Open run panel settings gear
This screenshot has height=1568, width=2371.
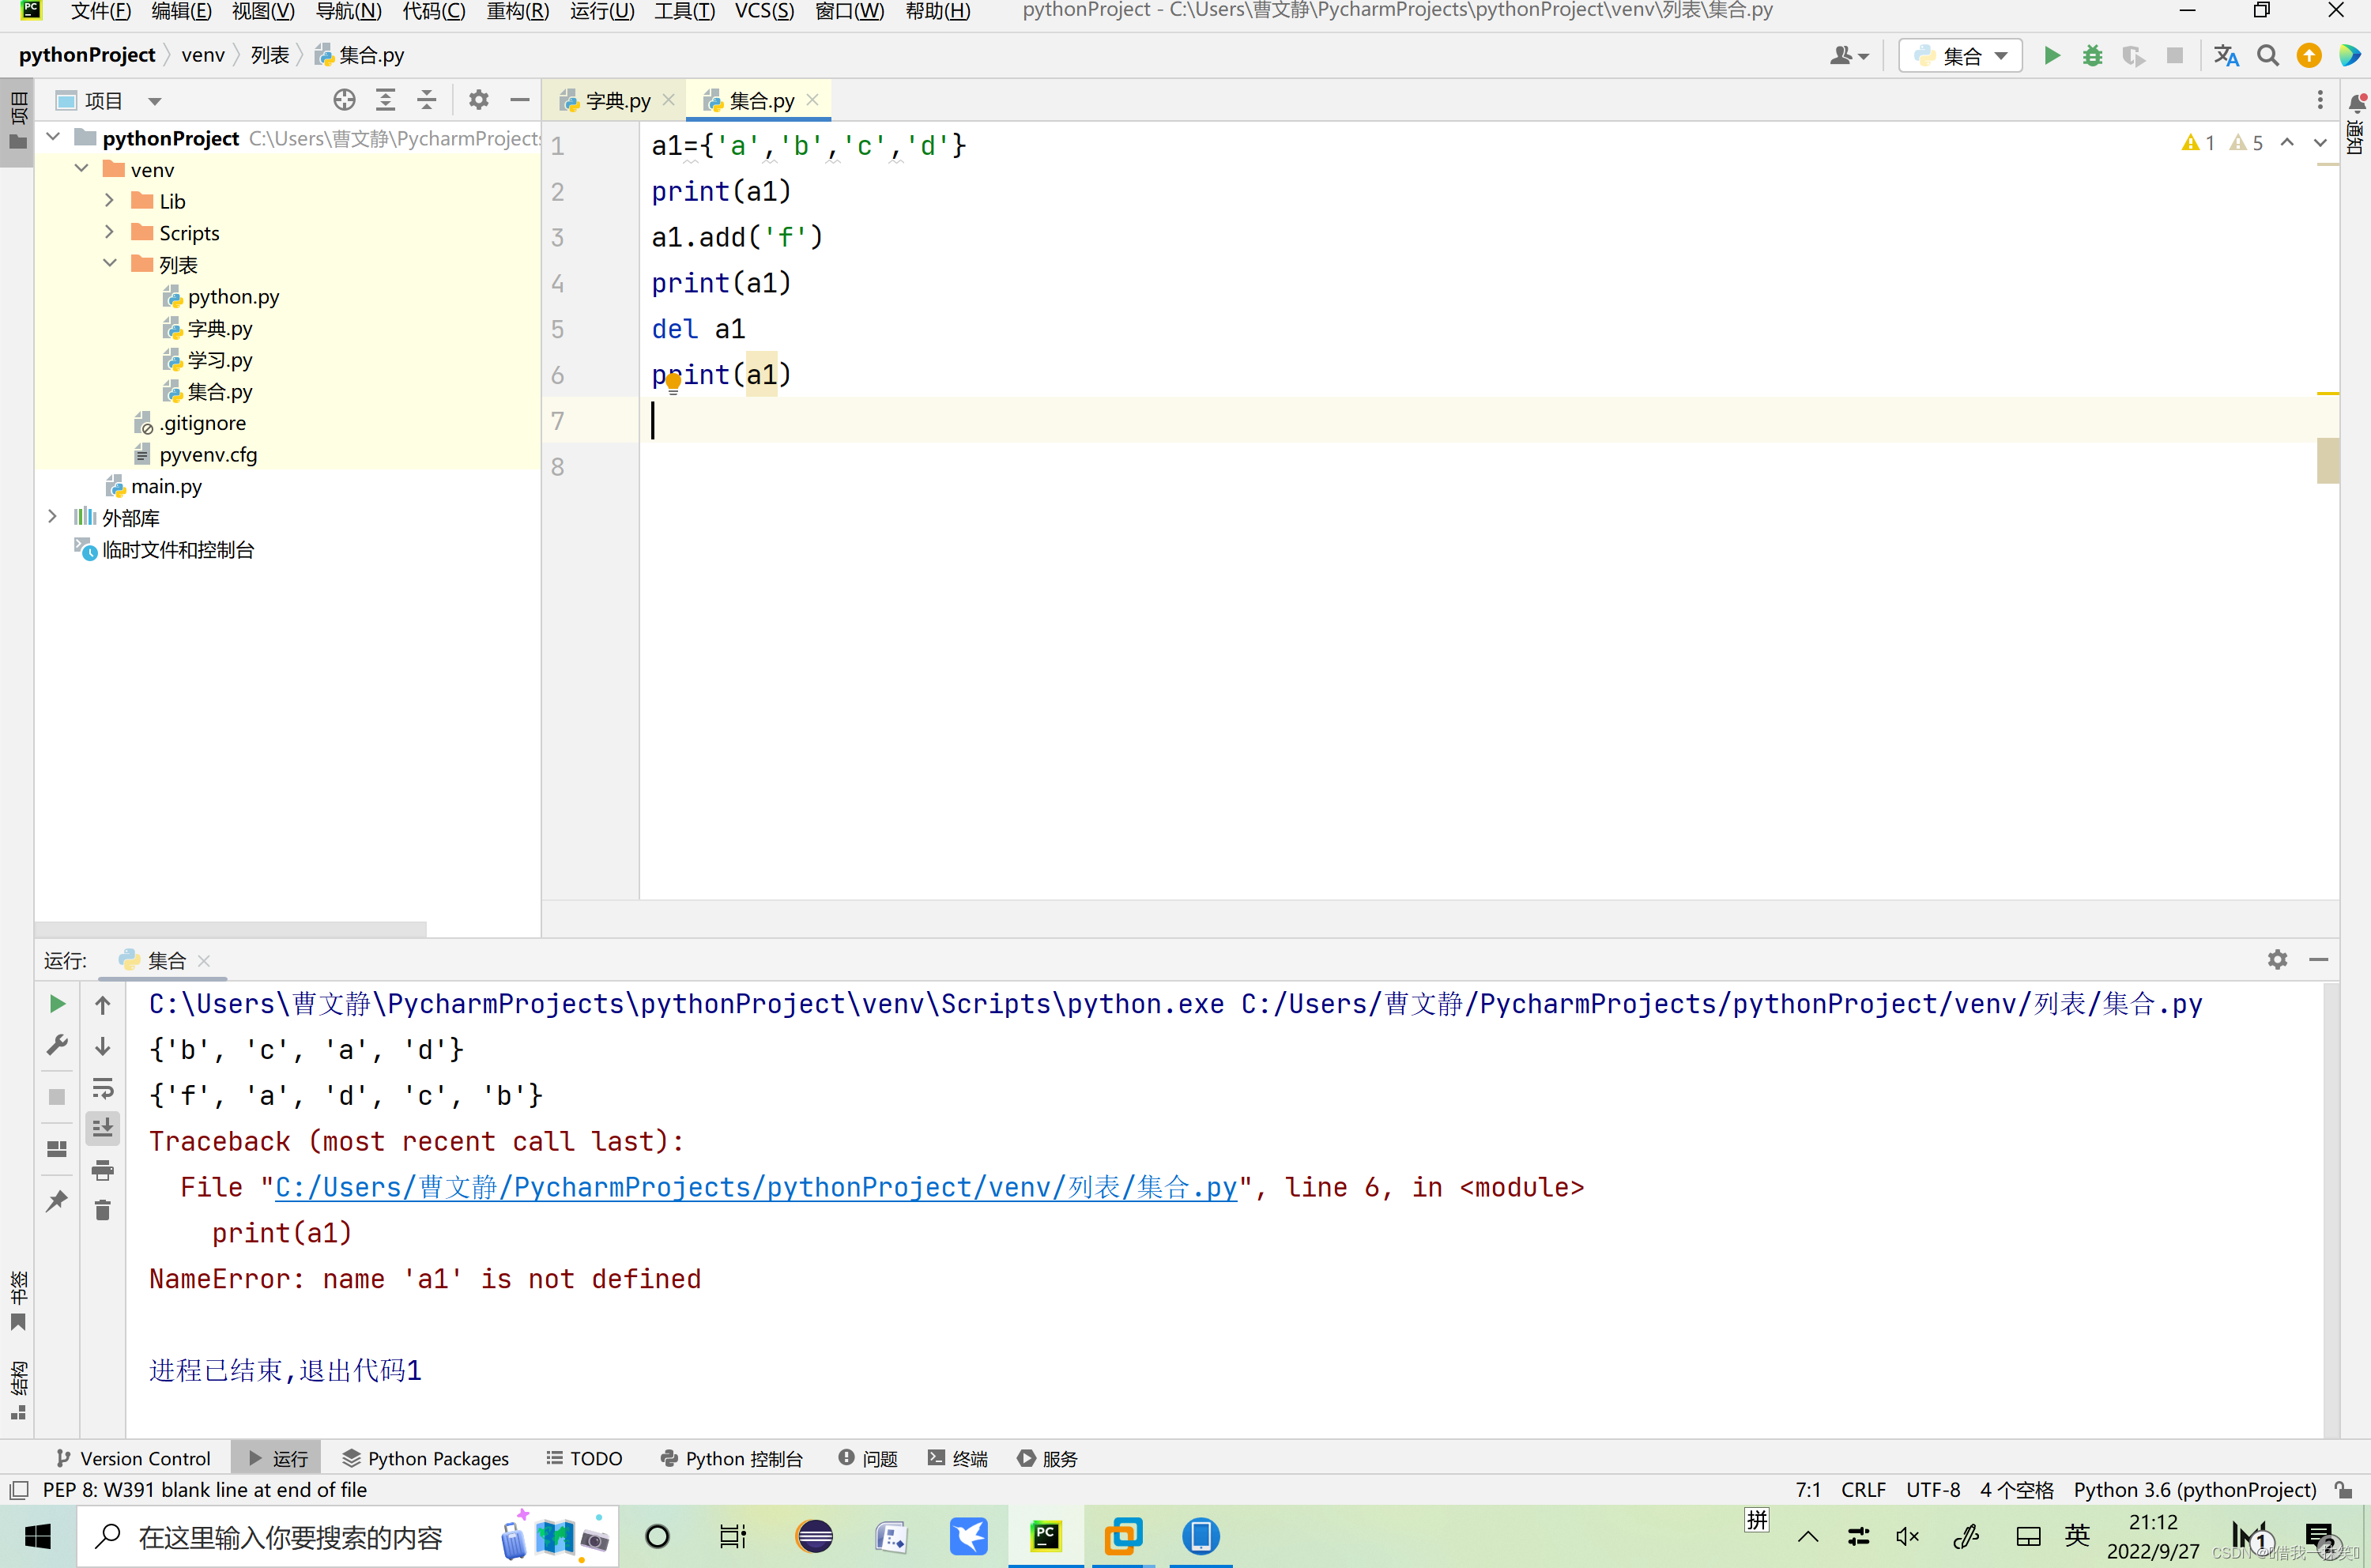pos(2277,960)
